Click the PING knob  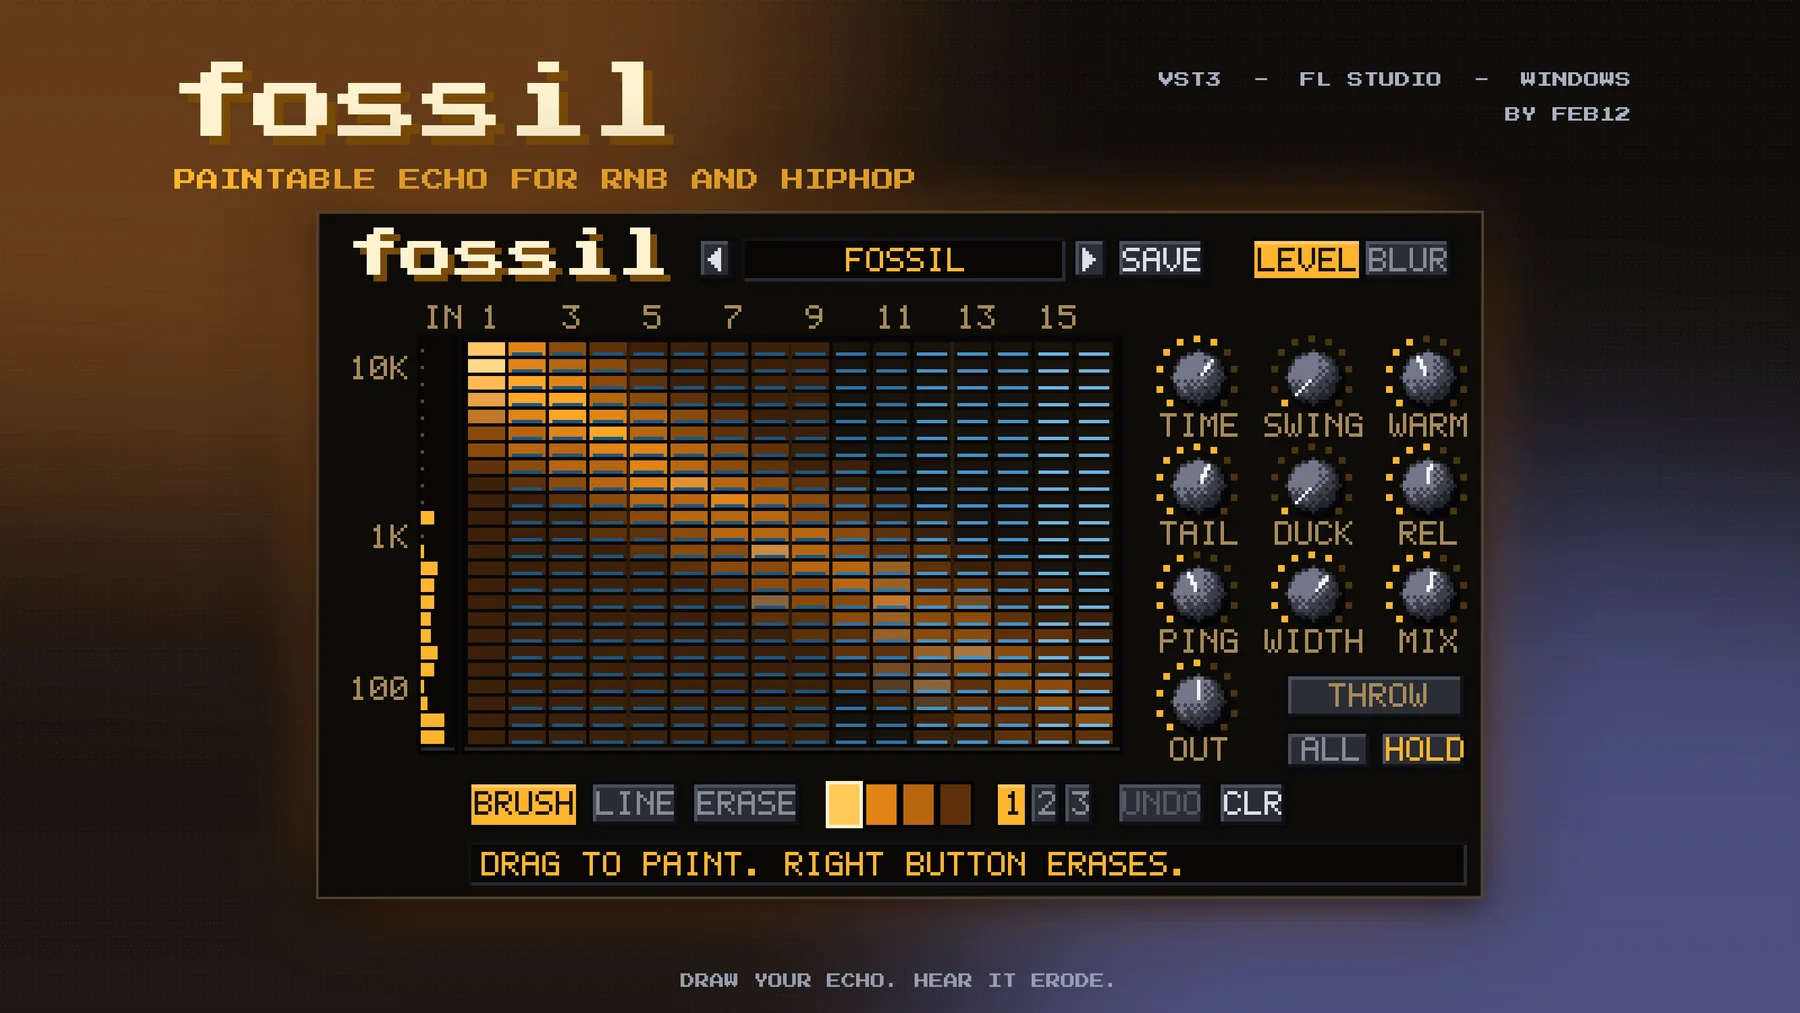coord(1197,592)
